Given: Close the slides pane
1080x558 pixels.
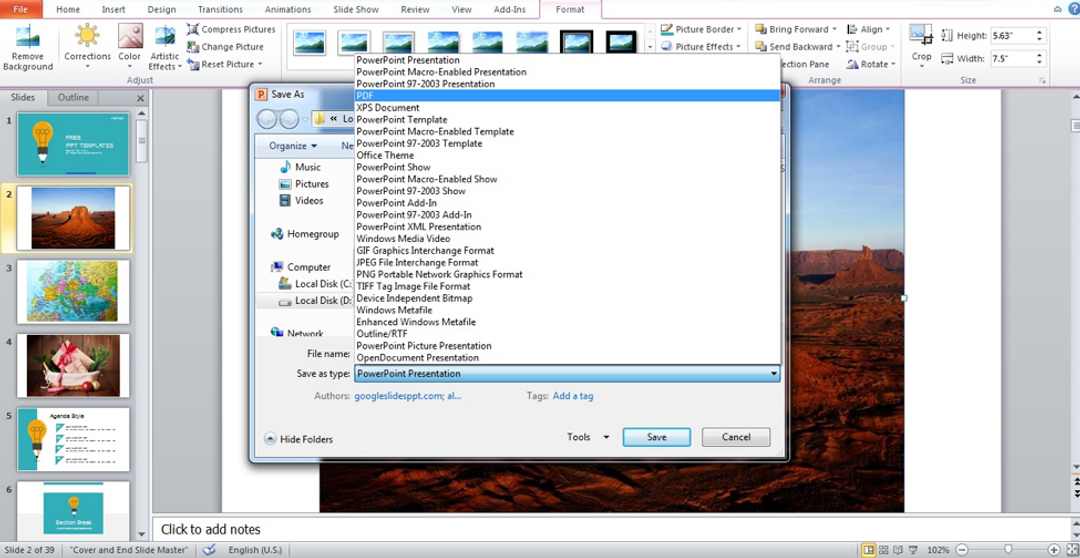Looking at the screenshot, I should (141, 99).
